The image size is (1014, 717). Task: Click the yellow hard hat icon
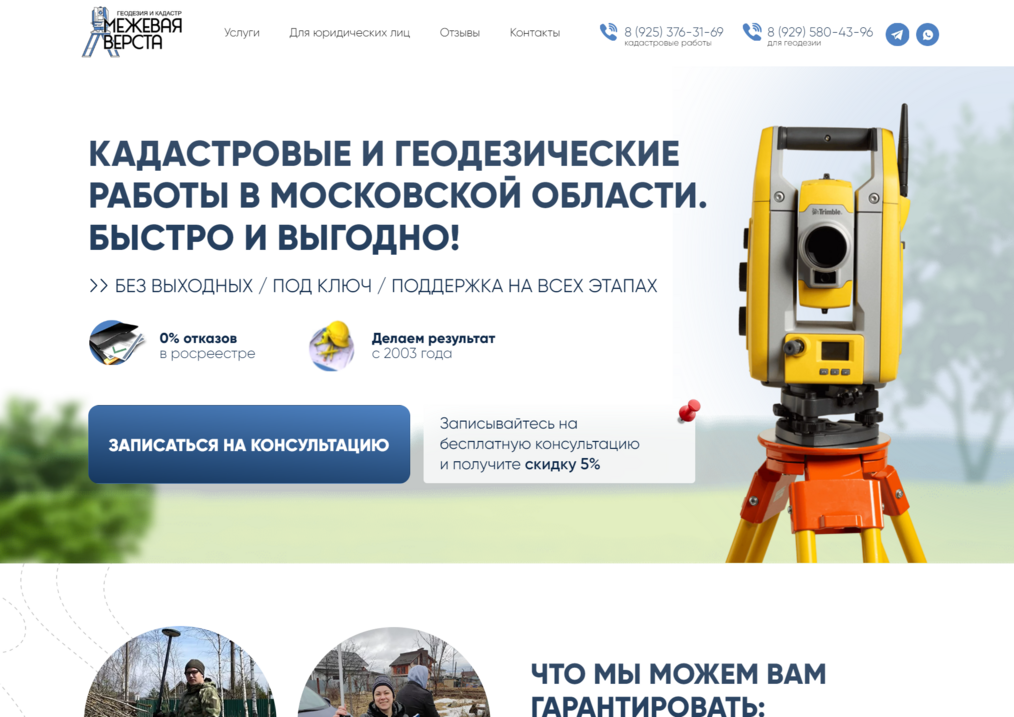(332, 345)
